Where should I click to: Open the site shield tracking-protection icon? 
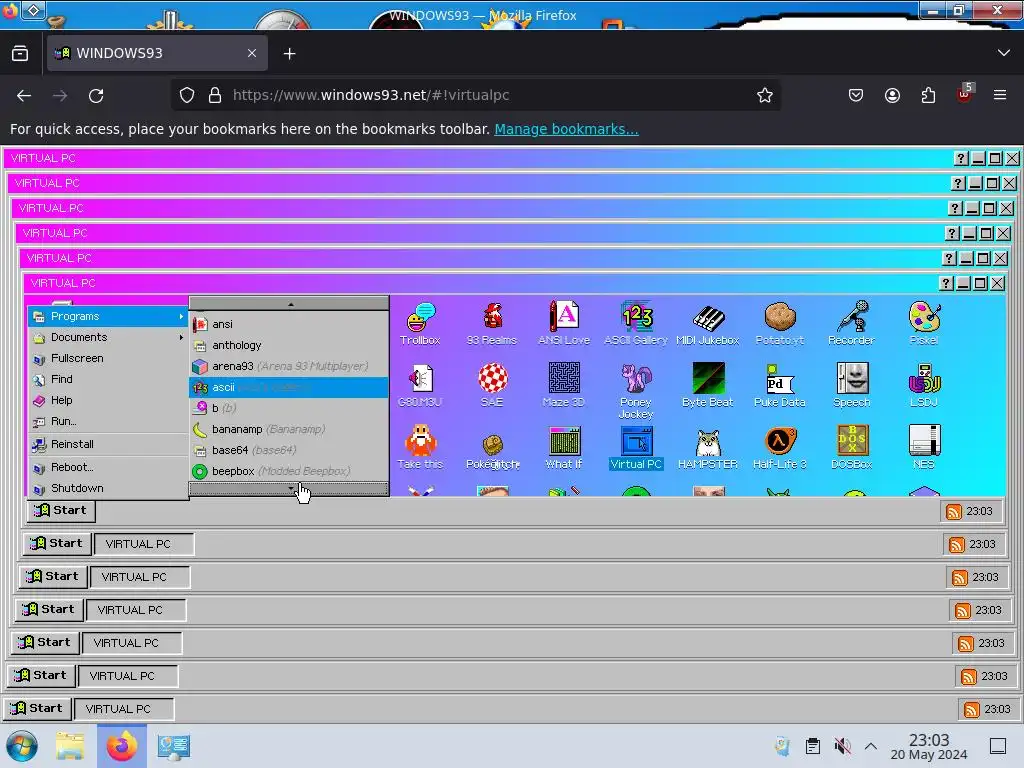[187, 95]
